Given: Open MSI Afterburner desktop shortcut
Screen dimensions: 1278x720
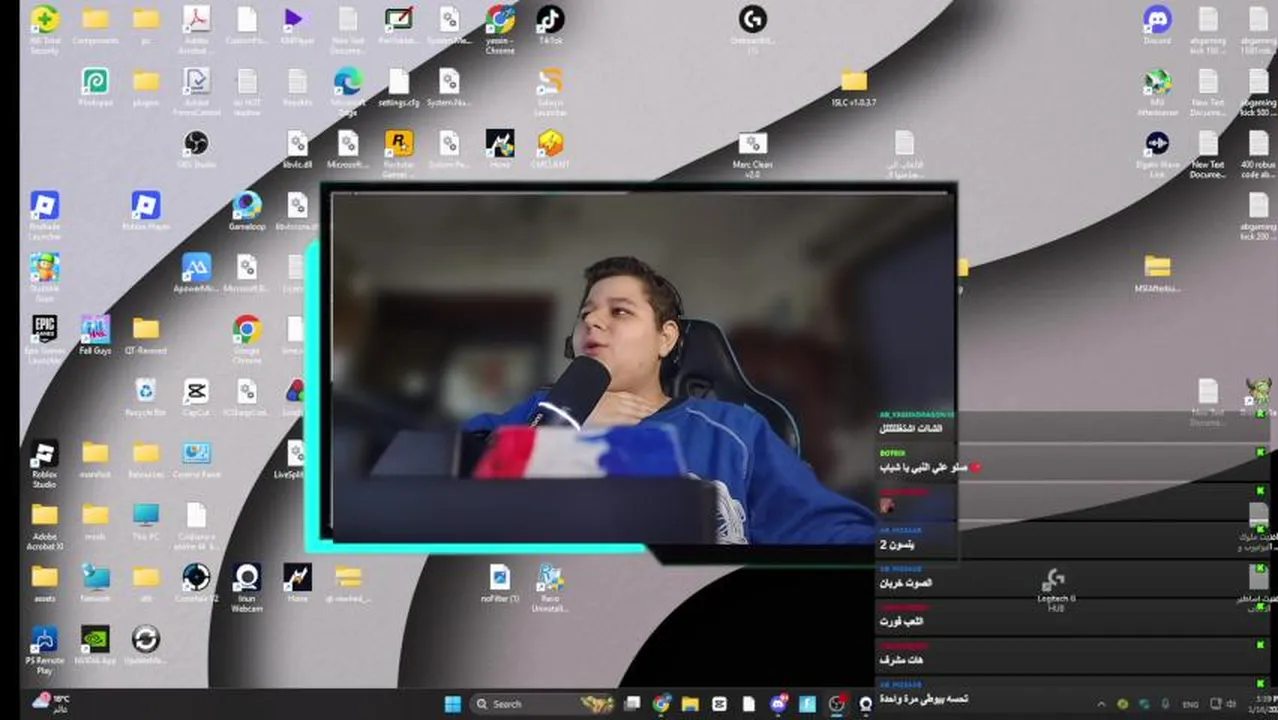Looking at the screenshot, I should pyautogui.click(x=1157, y=92).
